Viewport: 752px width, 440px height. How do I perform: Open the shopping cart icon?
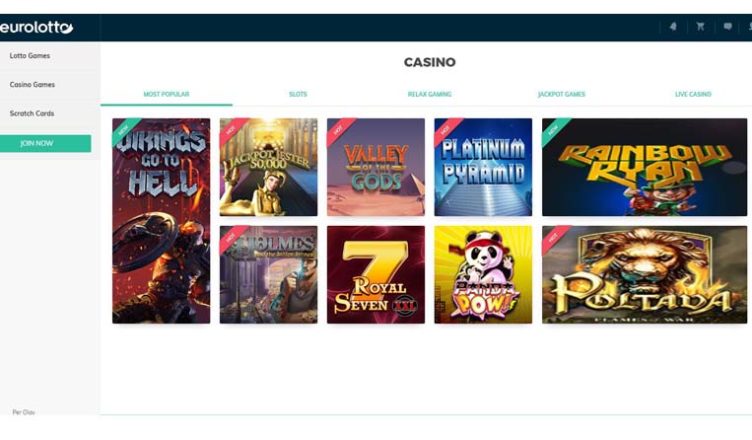700,27
